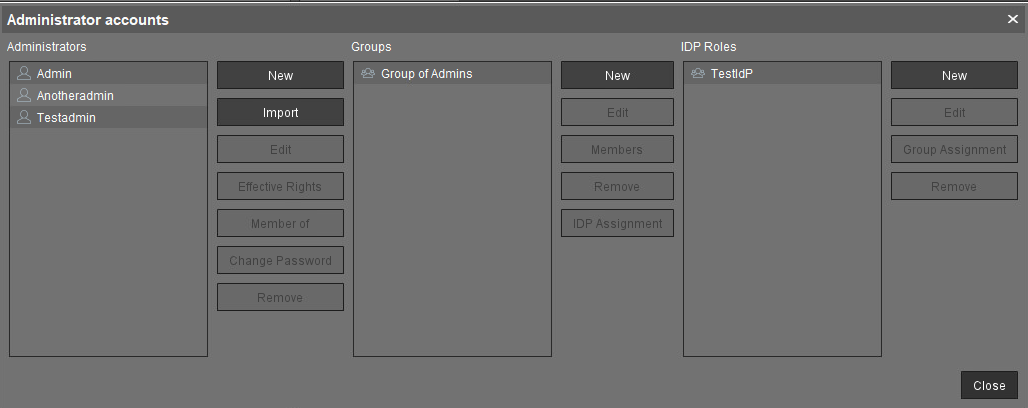Open Effective Rights for the administrator
This screenshot has height=408, width=1028.
point(280,186)
